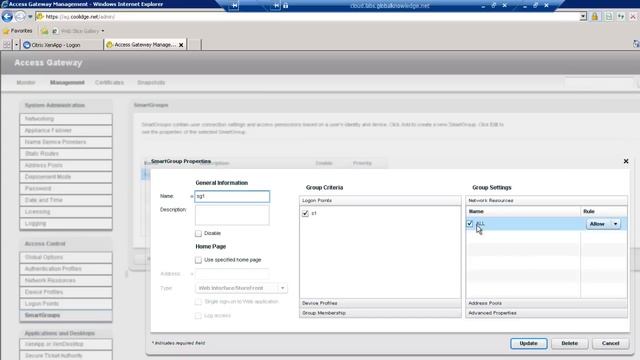640x360 pixels.
Task: Click the IE forward arrow button
Action: click(x=20, y=17)
